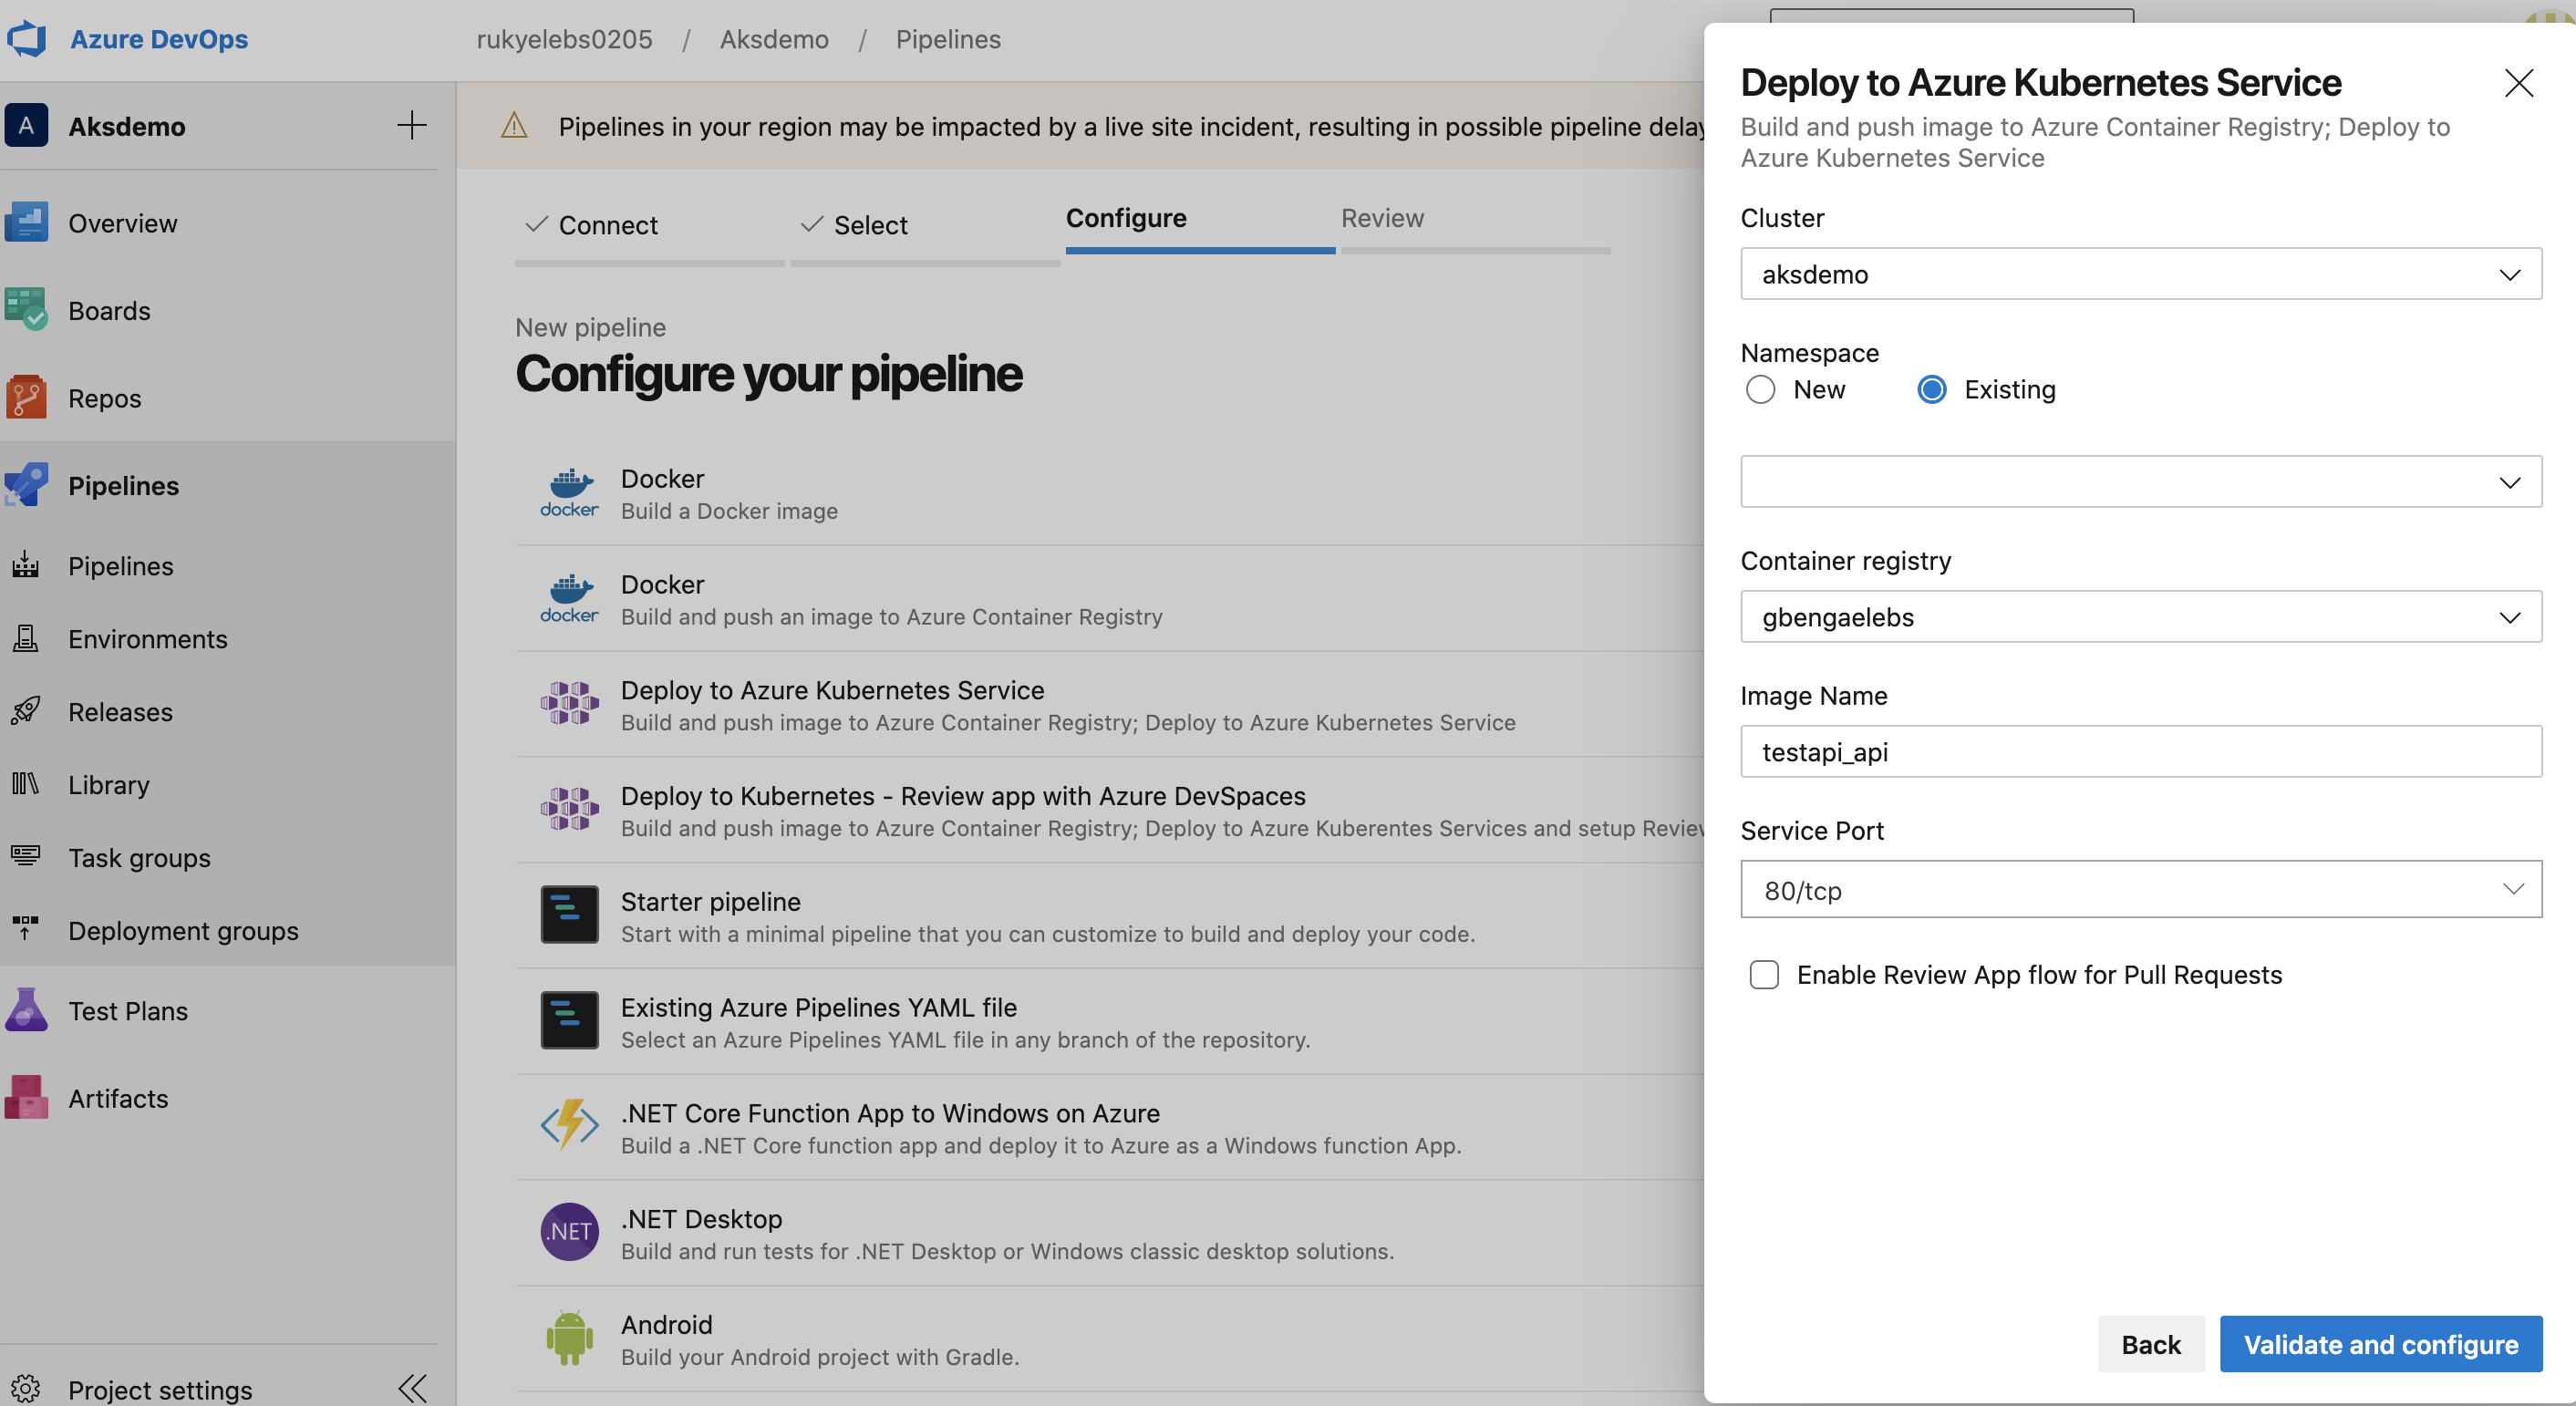Click the Pipelines hub rocket icon
The width and height of the screenshot is (2576, 1406).
pos(26,485)
